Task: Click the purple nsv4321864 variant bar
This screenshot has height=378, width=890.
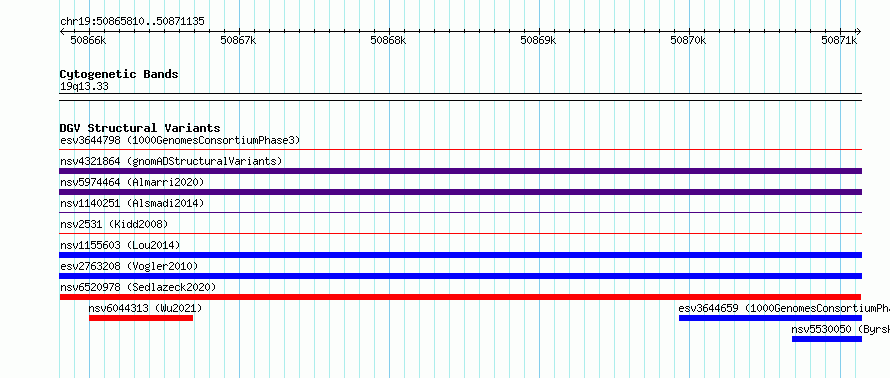Action: [x=461, y=171]
